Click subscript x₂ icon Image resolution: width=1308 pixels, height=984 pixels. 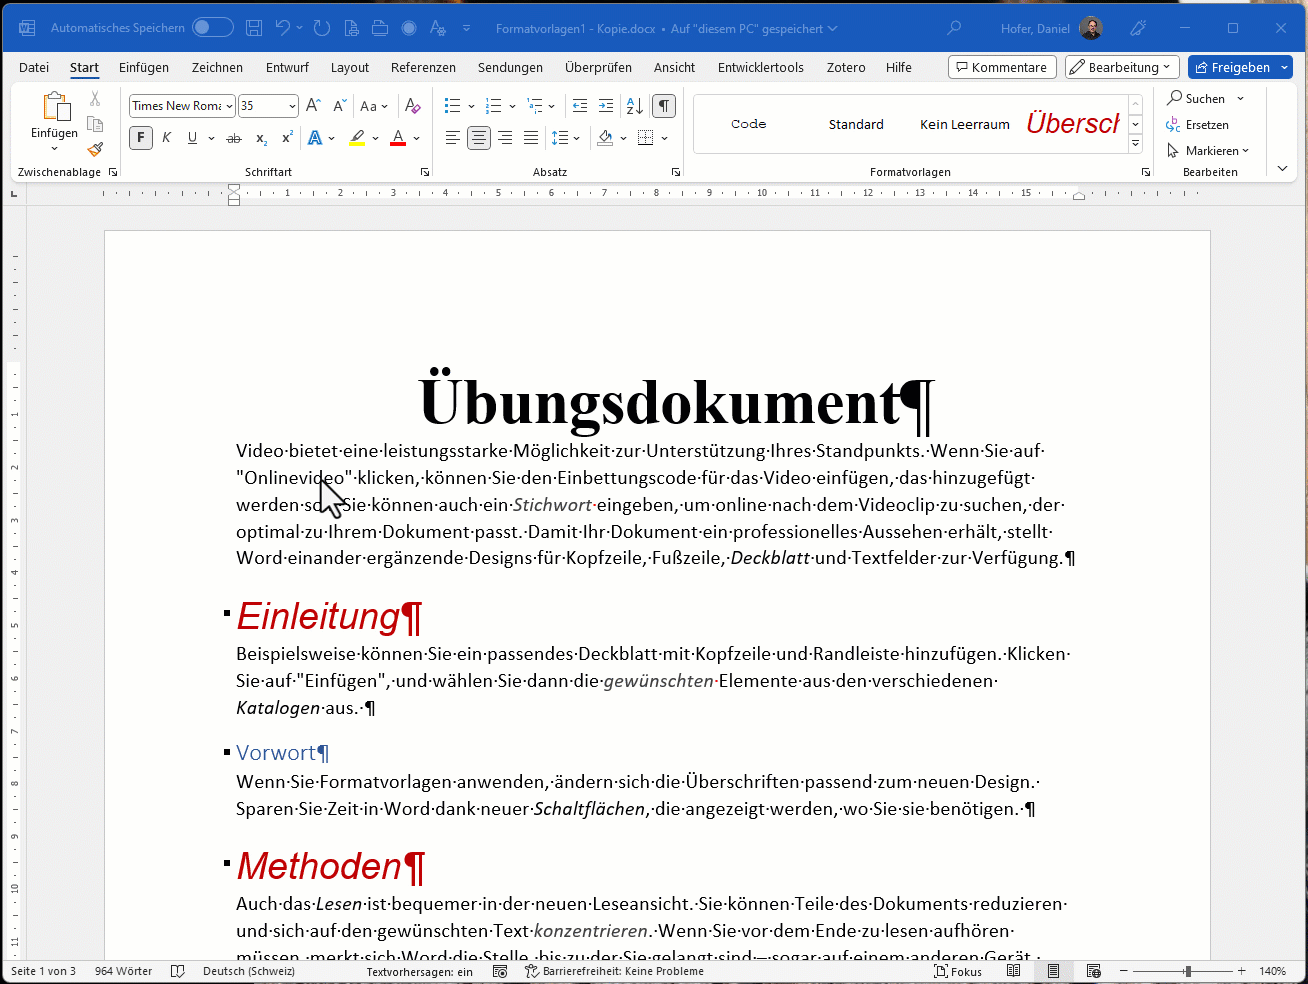(x=261, y=138)
